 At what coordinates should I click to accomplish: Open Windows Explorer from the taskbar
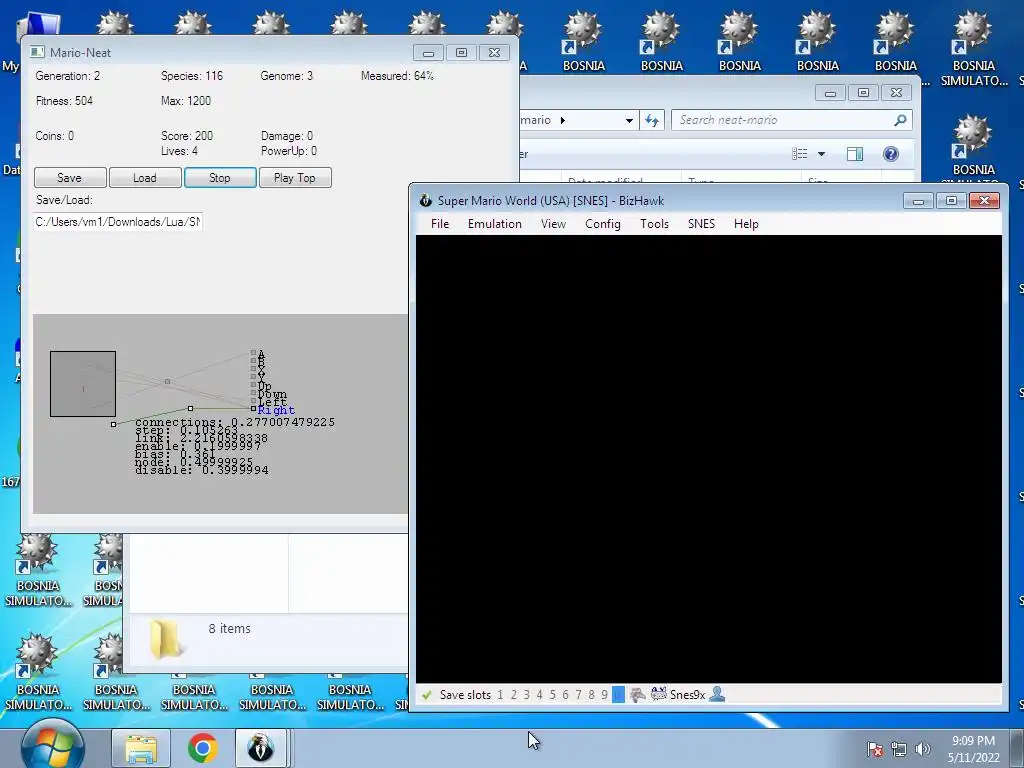[141, 748]
